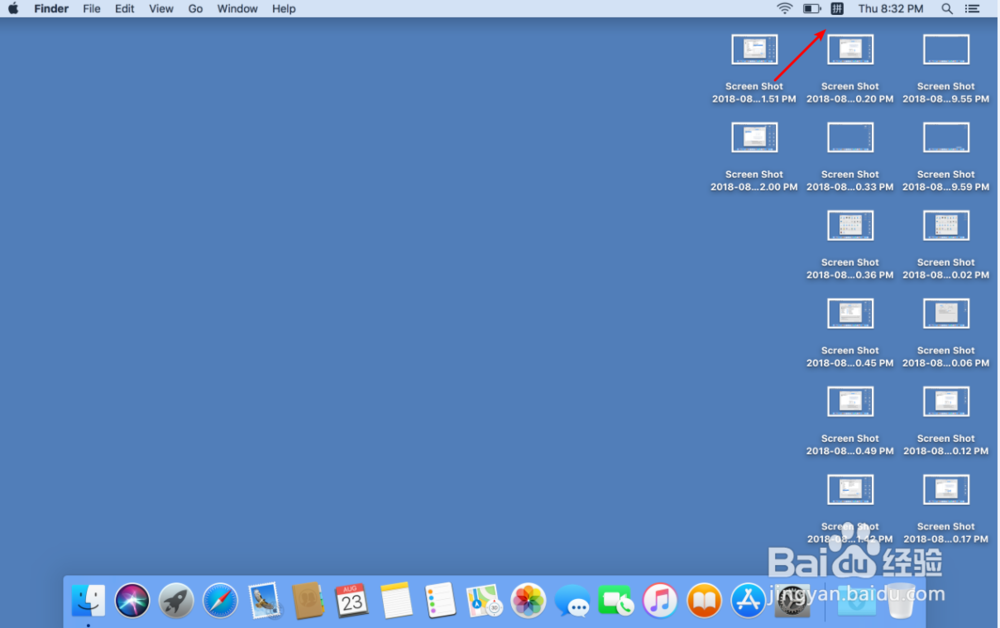The image size is (1000, 628).
Task: Select Screen Shot 2018-08...2.00 PM thumbnail
Action: pyautogui.click(x=754, y=138)
